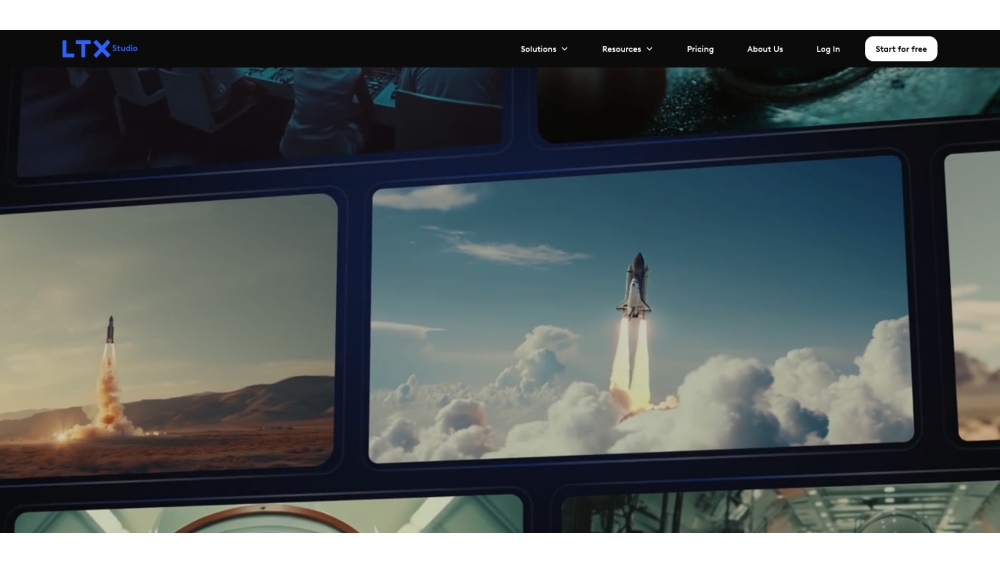Click the small rocket over the desert
This screenshot has height=563, width=1000.
pyautogui.click(x=110, y=330)
